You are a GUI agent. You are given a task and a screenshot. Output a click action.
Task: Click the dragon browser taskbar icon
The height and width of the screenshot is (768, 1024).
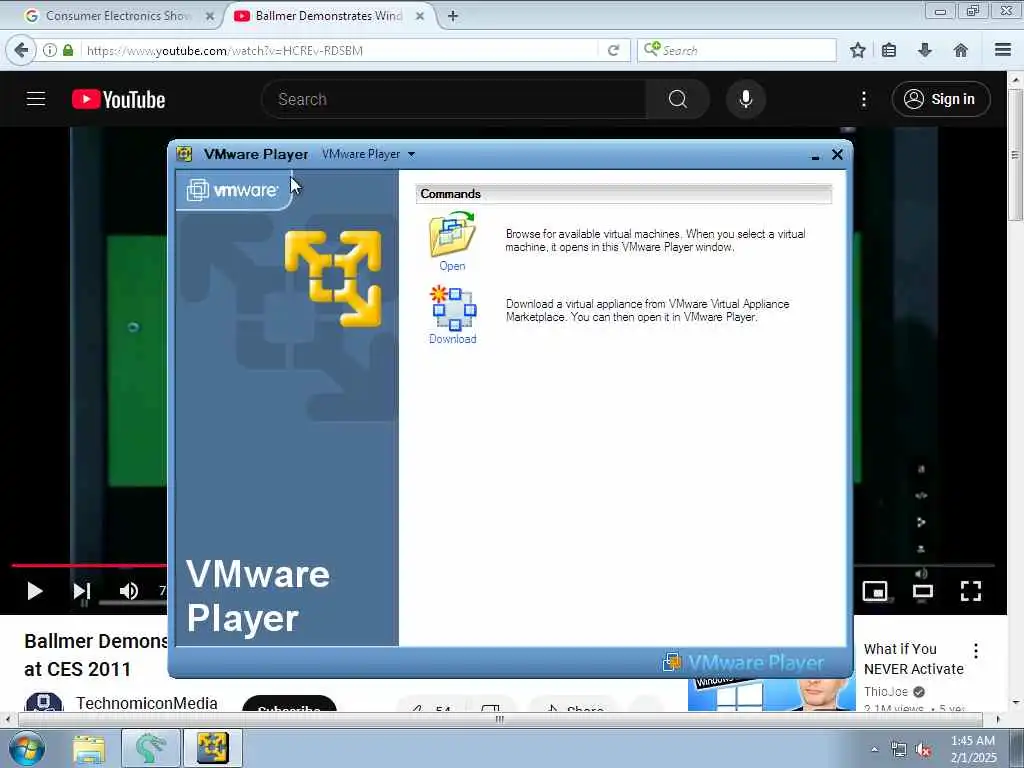click(150, 748)
